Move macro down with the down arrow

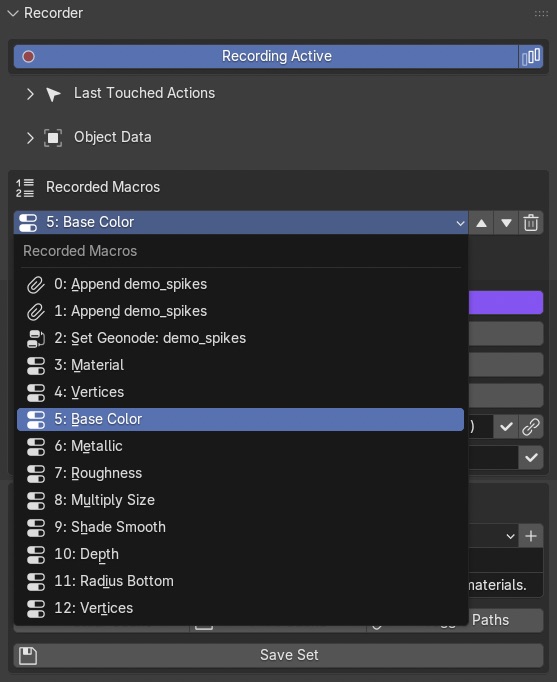(x=506, y=223)
